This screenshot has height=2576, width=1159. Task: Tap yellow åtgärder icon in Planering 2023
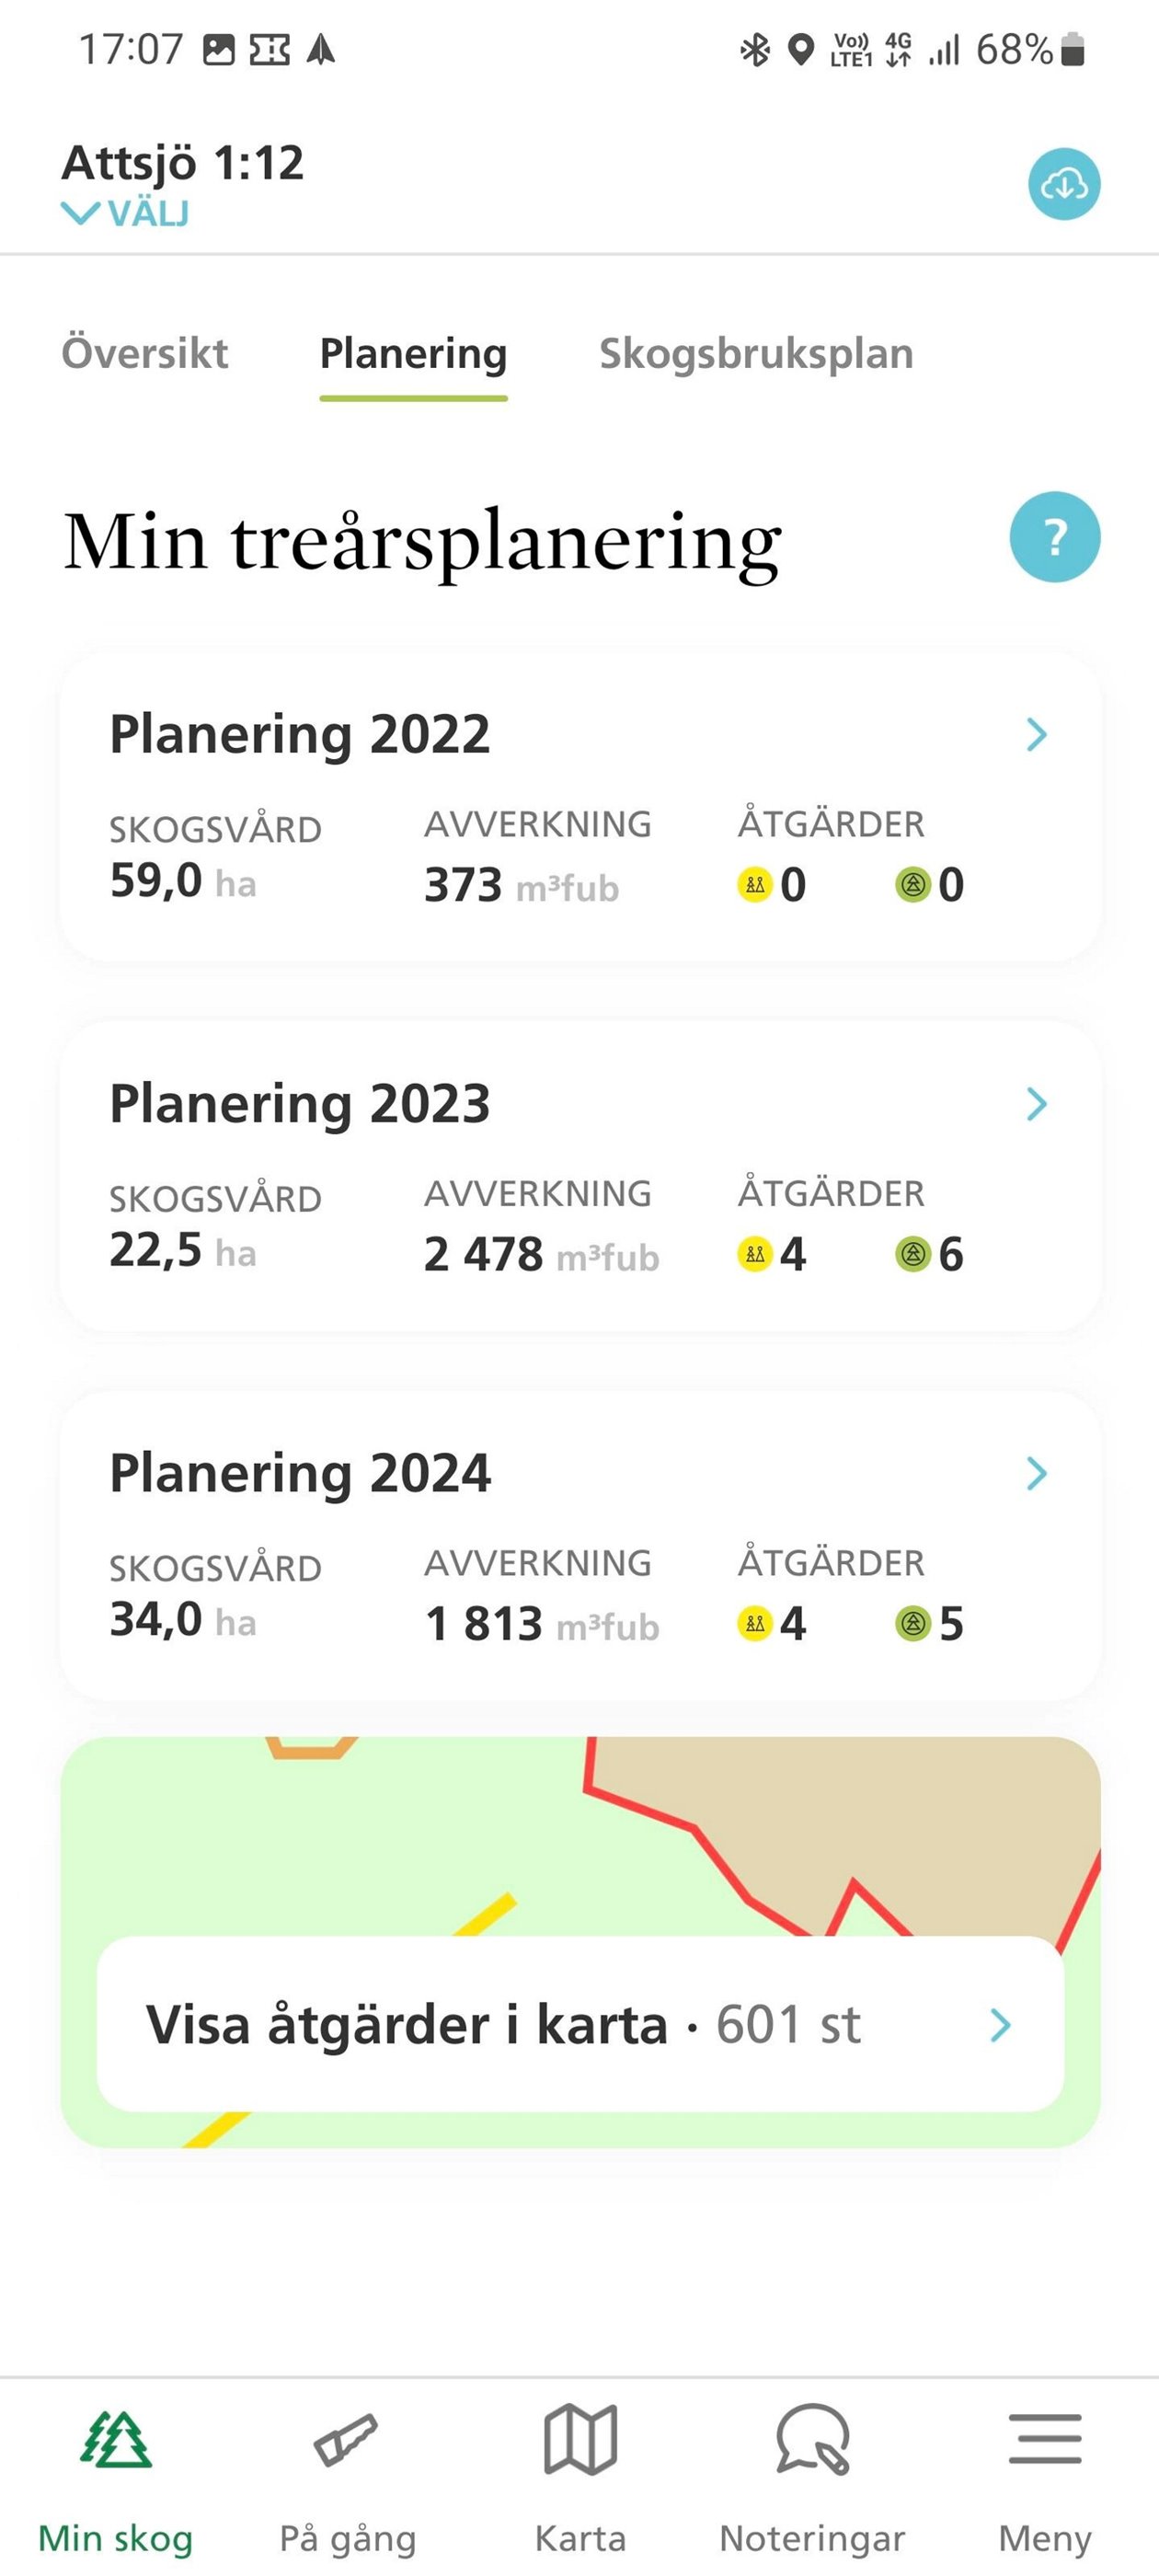755,1254
